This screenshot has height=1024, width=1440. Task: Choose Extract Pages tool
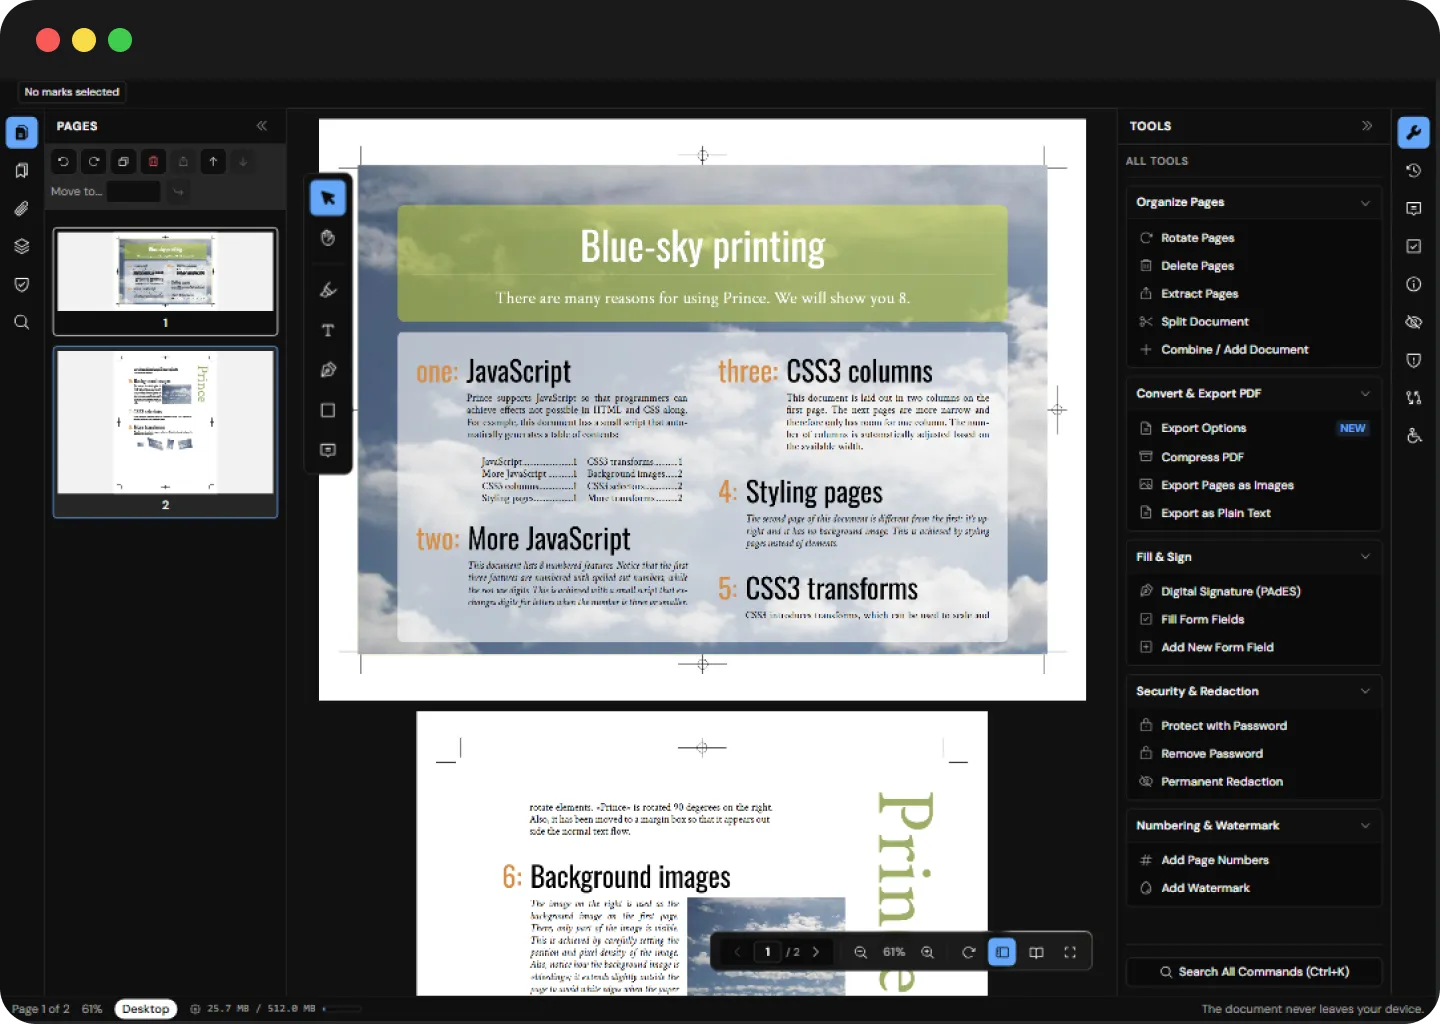pos(1254,294)
